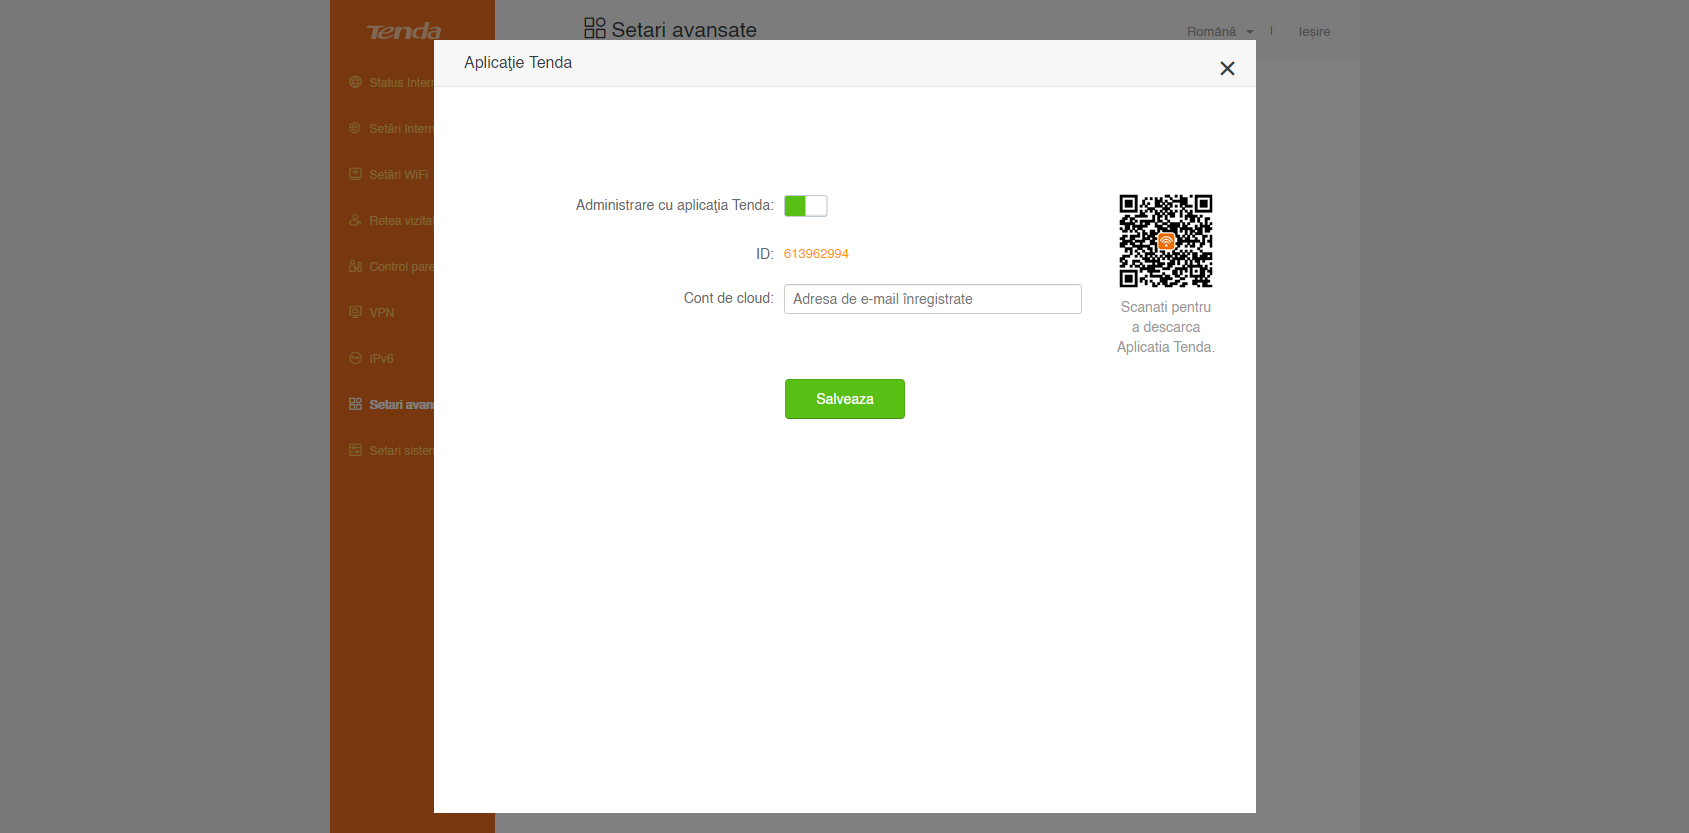Click the Tenda logo
Image resolution: width=1689 pixels, height=833 pixels.
(404, 32)
